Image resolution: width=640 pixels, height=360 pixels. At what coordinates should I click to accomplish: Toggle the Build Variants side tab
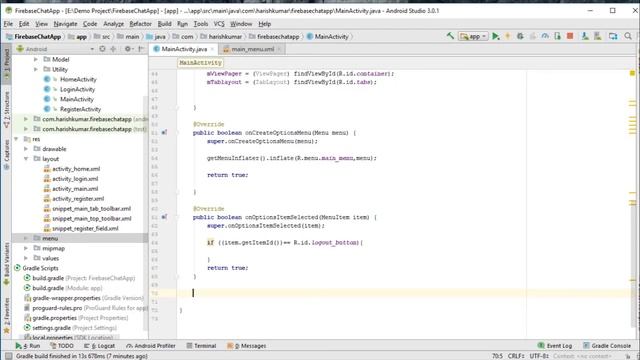[x=7, y=264]
